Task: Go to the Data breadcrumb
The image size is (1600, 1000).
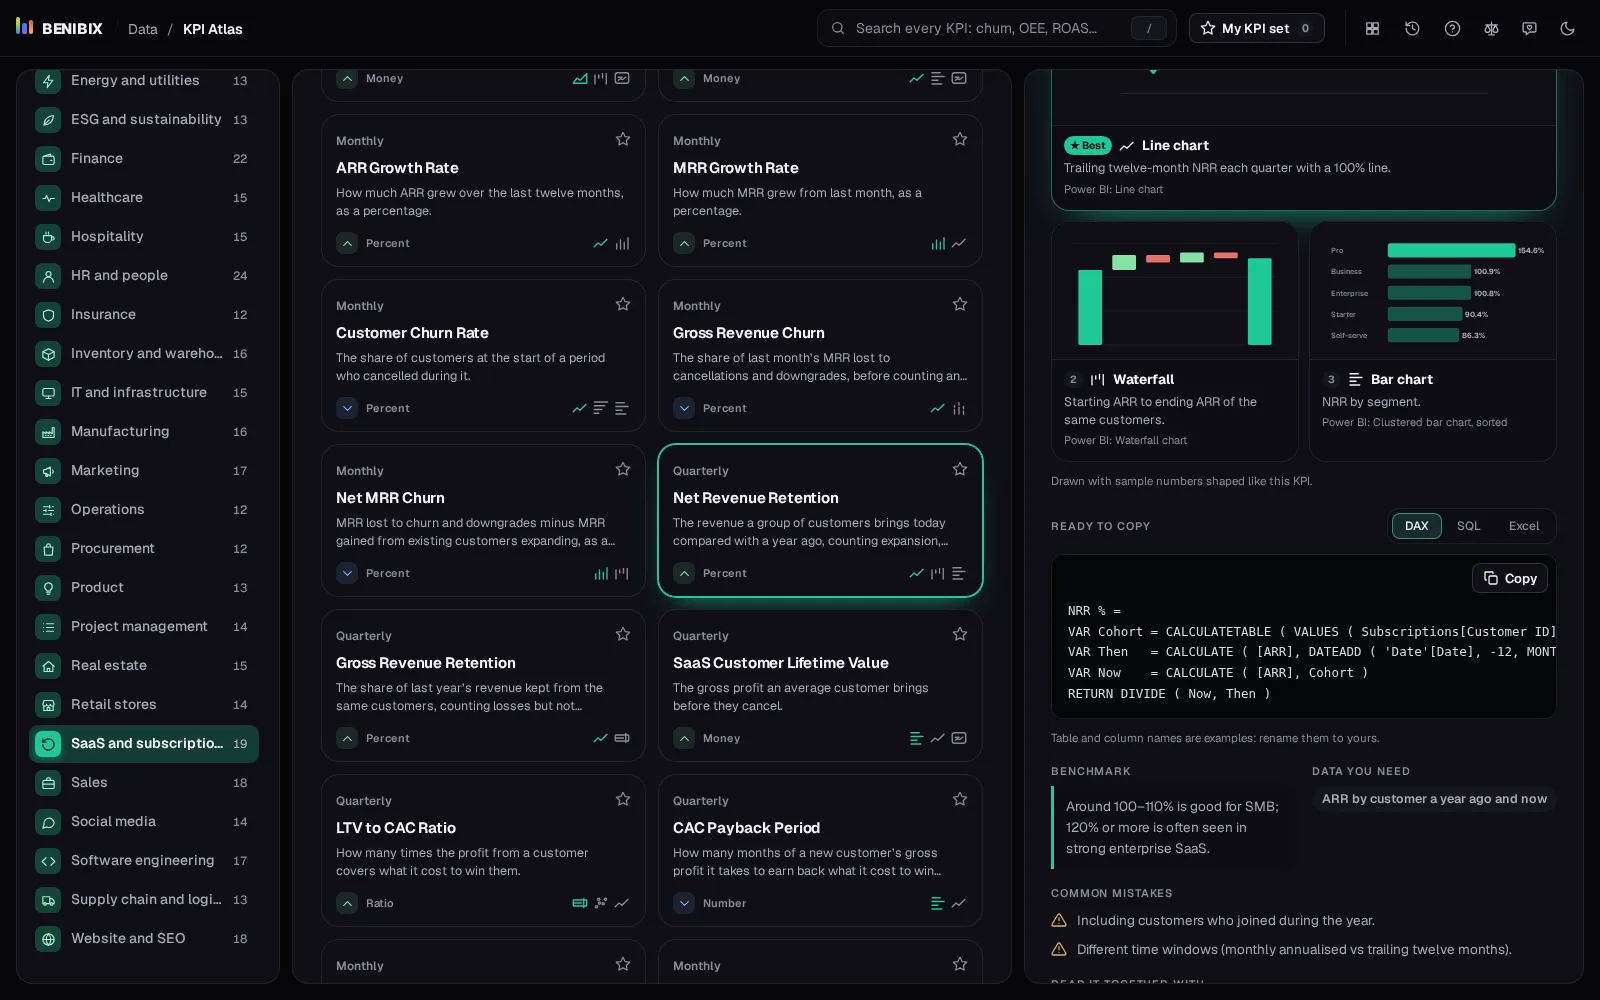Action: [143, 29]
